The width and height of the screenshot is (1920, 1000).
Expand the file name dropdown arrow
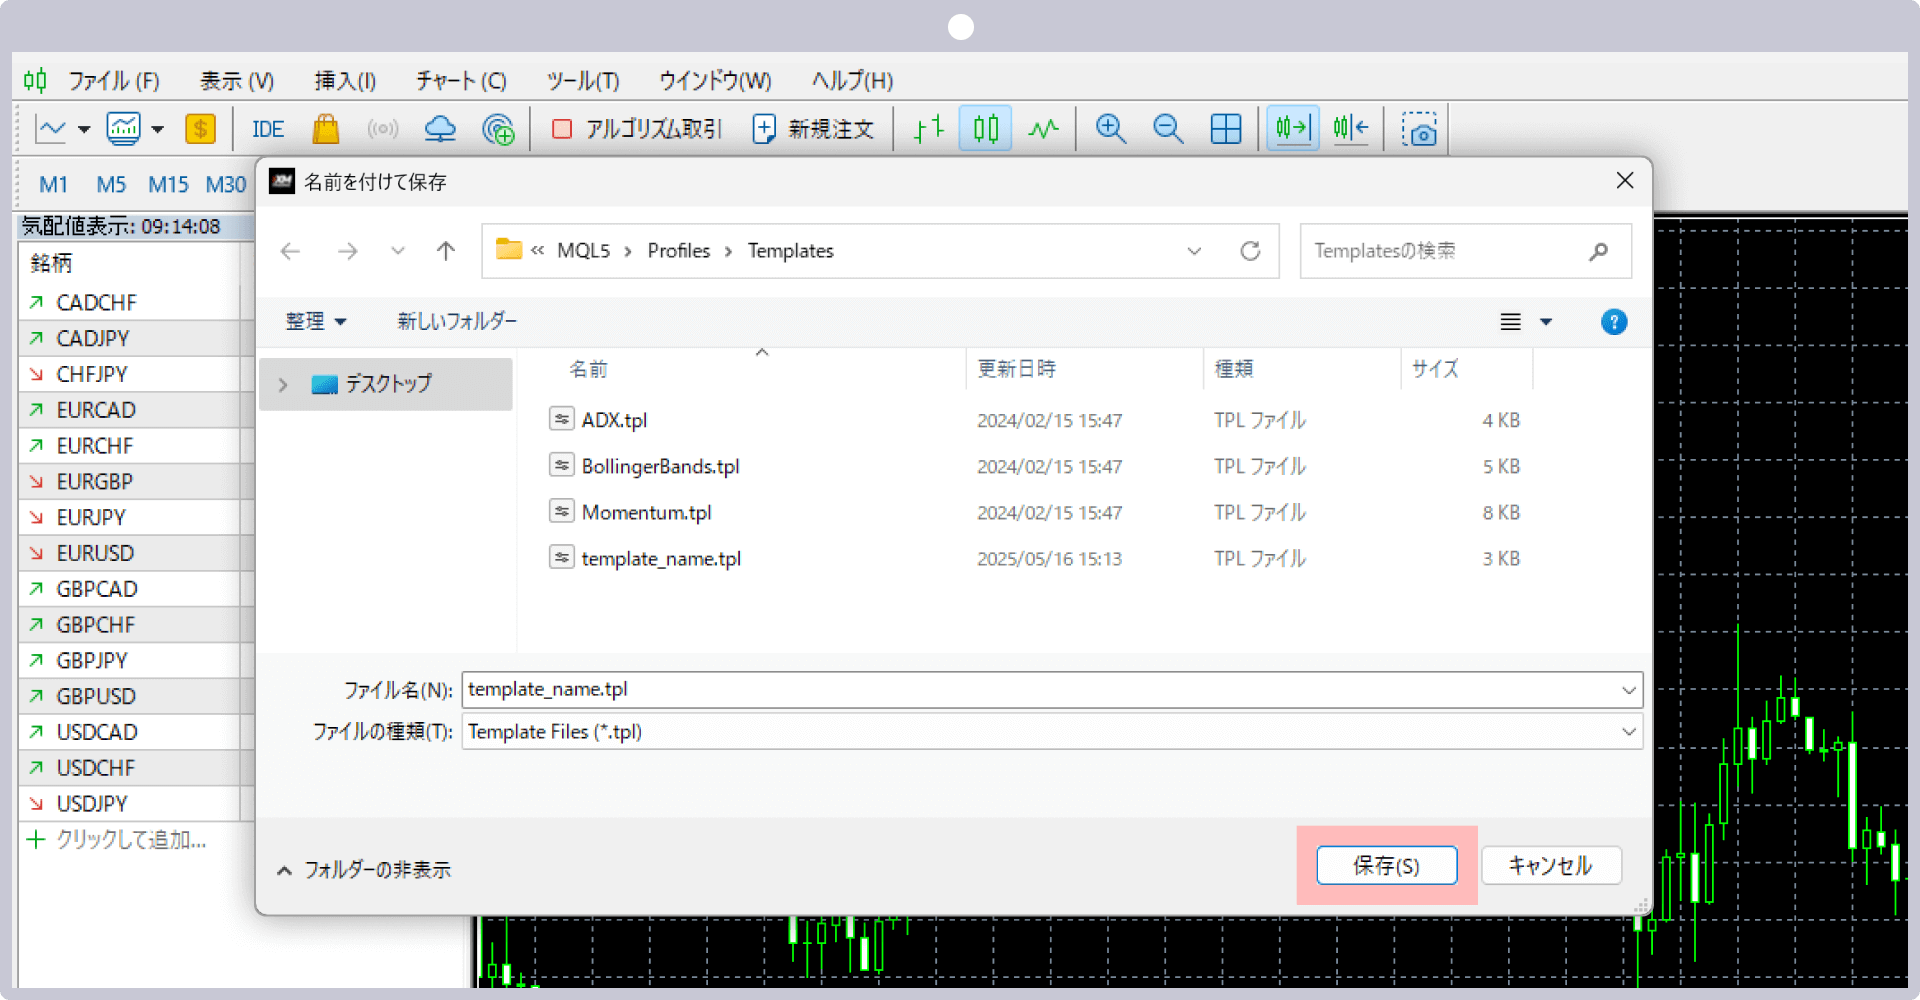click(x=1628, y=690)
